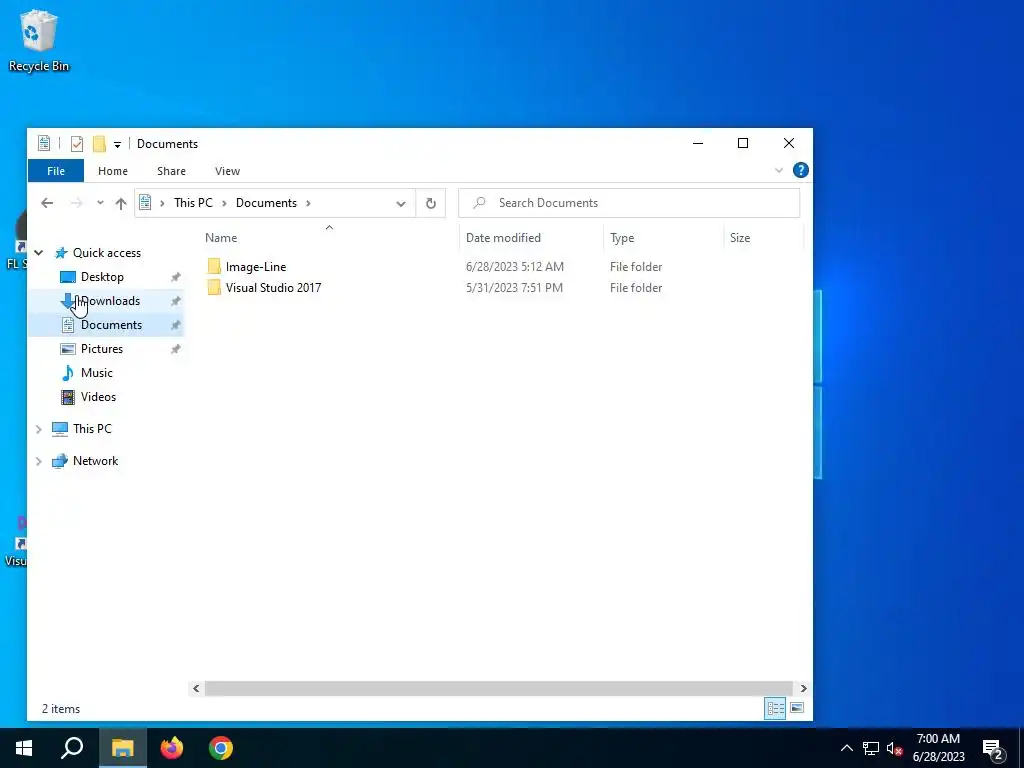Screen dimensions: 1024x768
Task: Launch Firefox from the taskbar
Action: [172, 748]
